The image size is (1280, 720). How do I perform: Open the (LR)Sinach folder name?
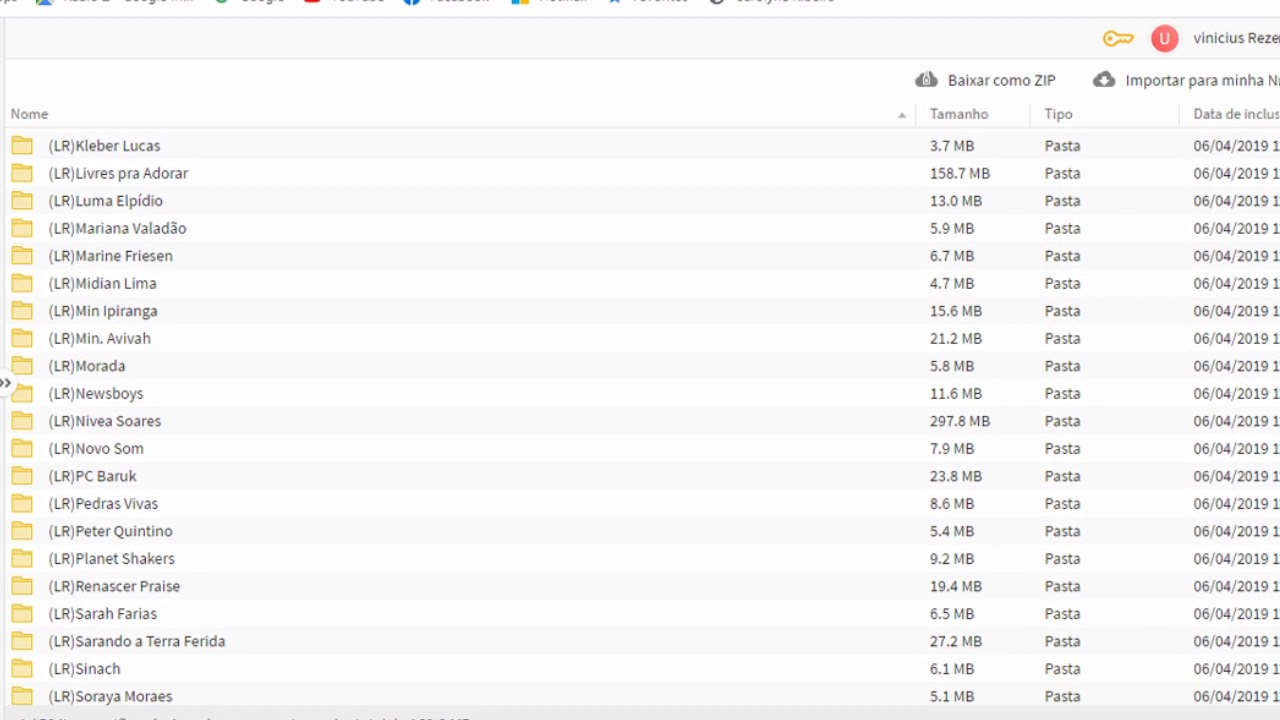point(84,668)
